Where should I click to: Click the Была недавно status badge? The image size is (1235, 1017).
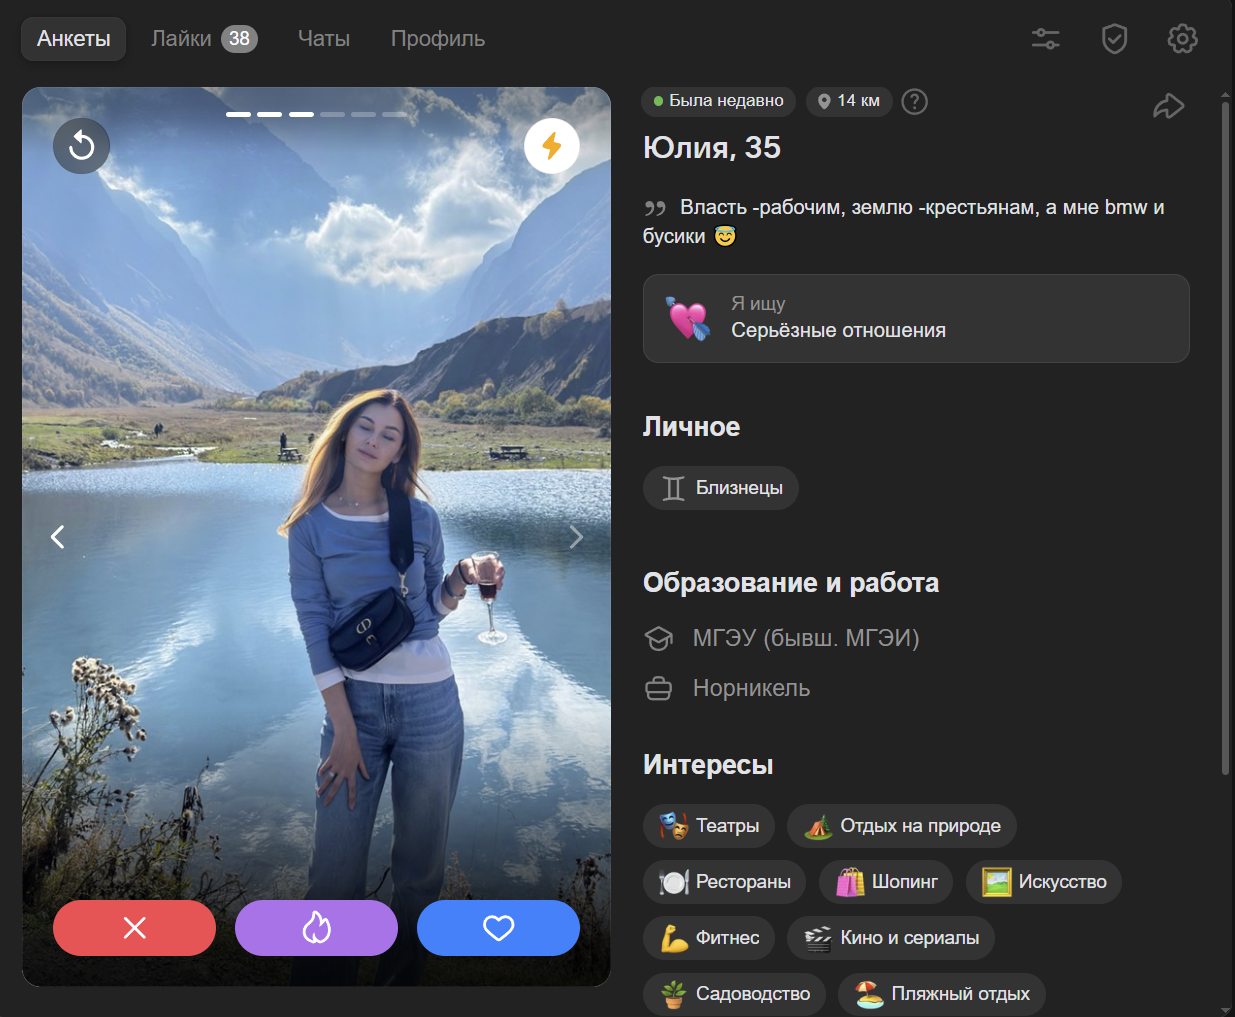(x=719, y=101)
